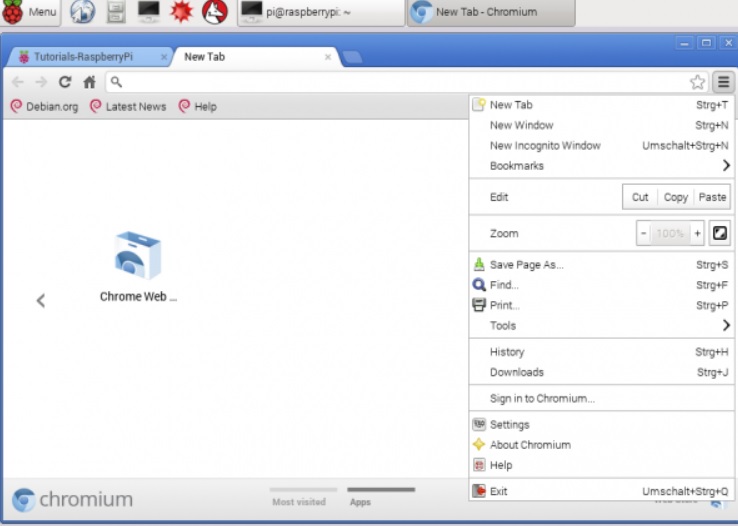
Task: Reload the page with refresh icon
Action: click(65, 82)
